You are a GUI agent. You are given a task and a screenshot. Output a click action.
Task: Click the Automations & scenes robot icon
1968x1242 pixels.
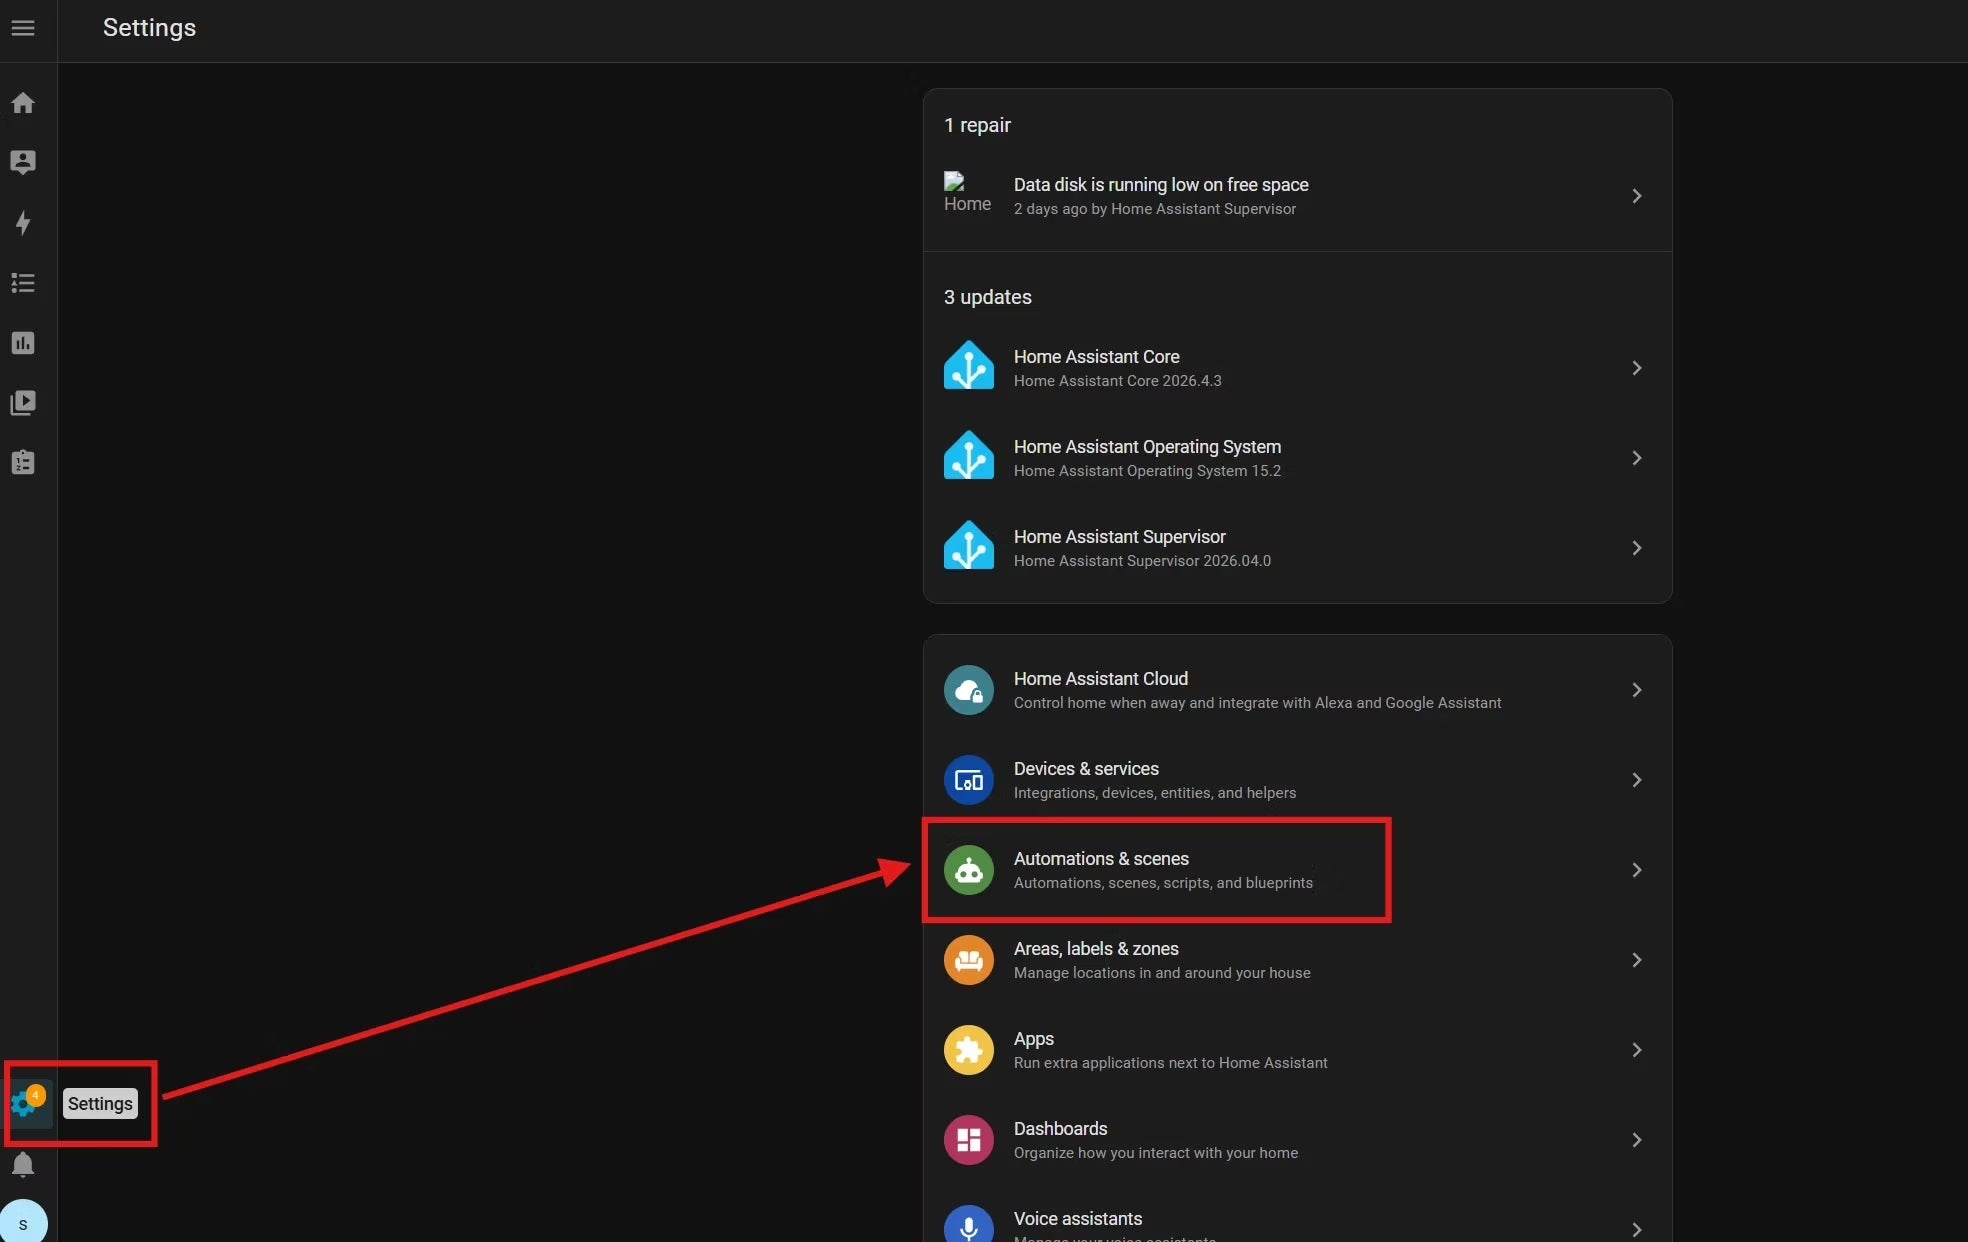pyautogui.click(x=968, y=870)
